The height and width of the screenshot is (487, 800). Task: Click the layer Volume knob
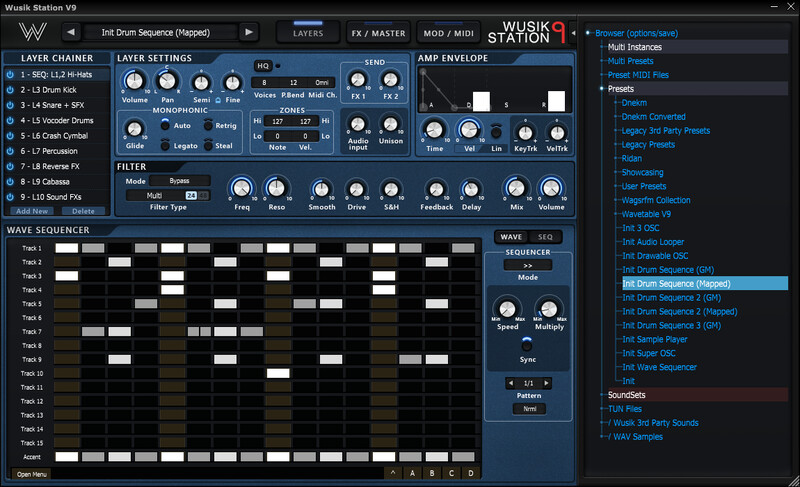coord(134,81)
